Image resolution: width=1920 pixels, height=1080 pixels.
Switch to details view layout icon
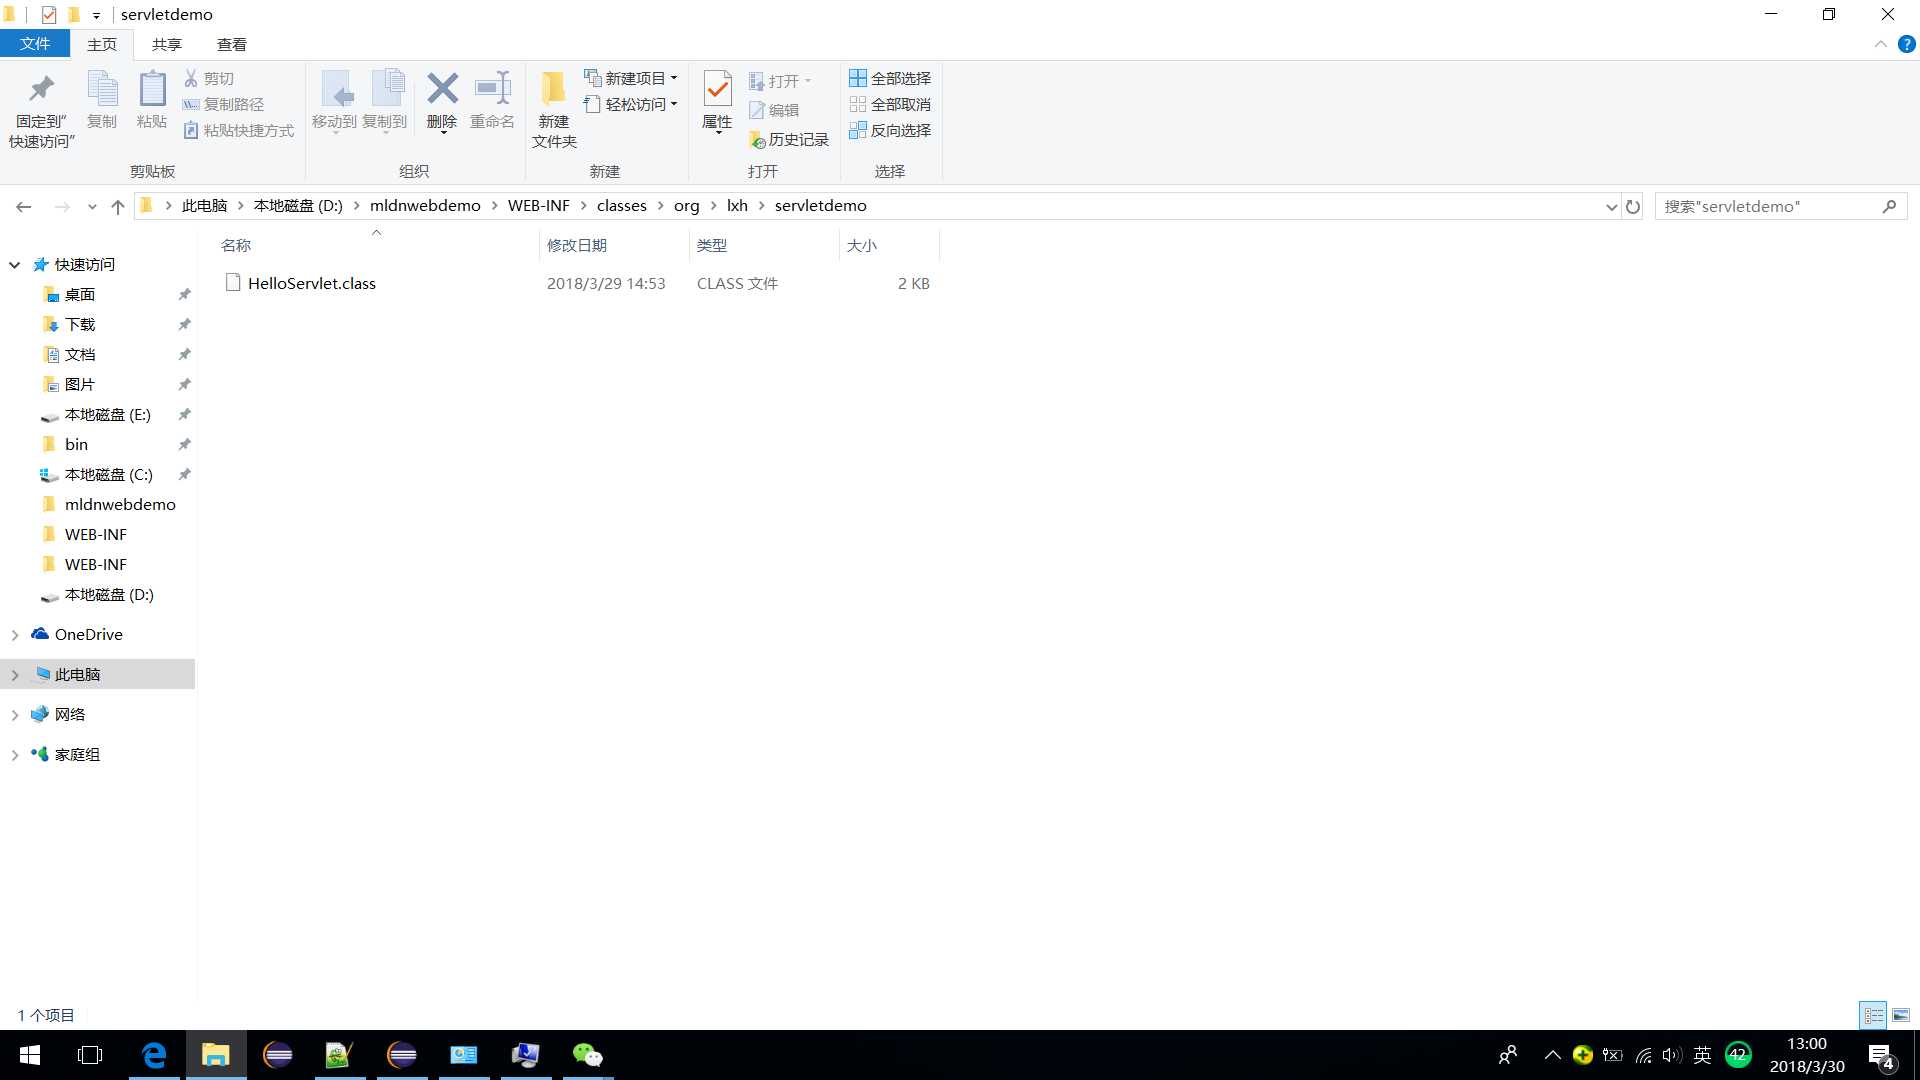pyautogui.click(x=1873, y=1015)
